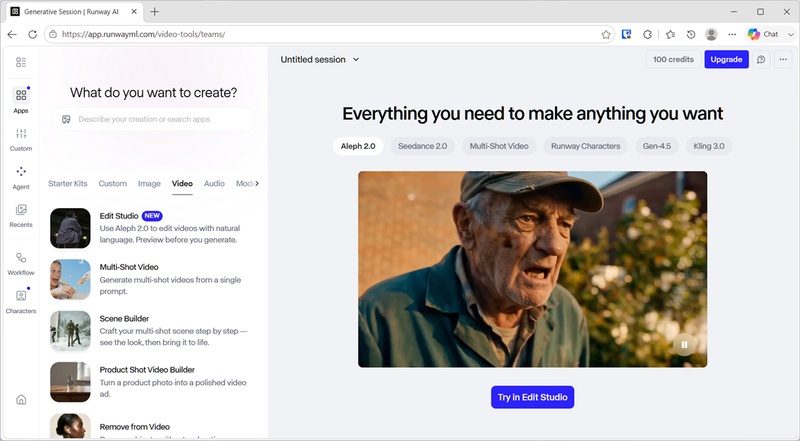Open the session more options menu

click(783, 59)
